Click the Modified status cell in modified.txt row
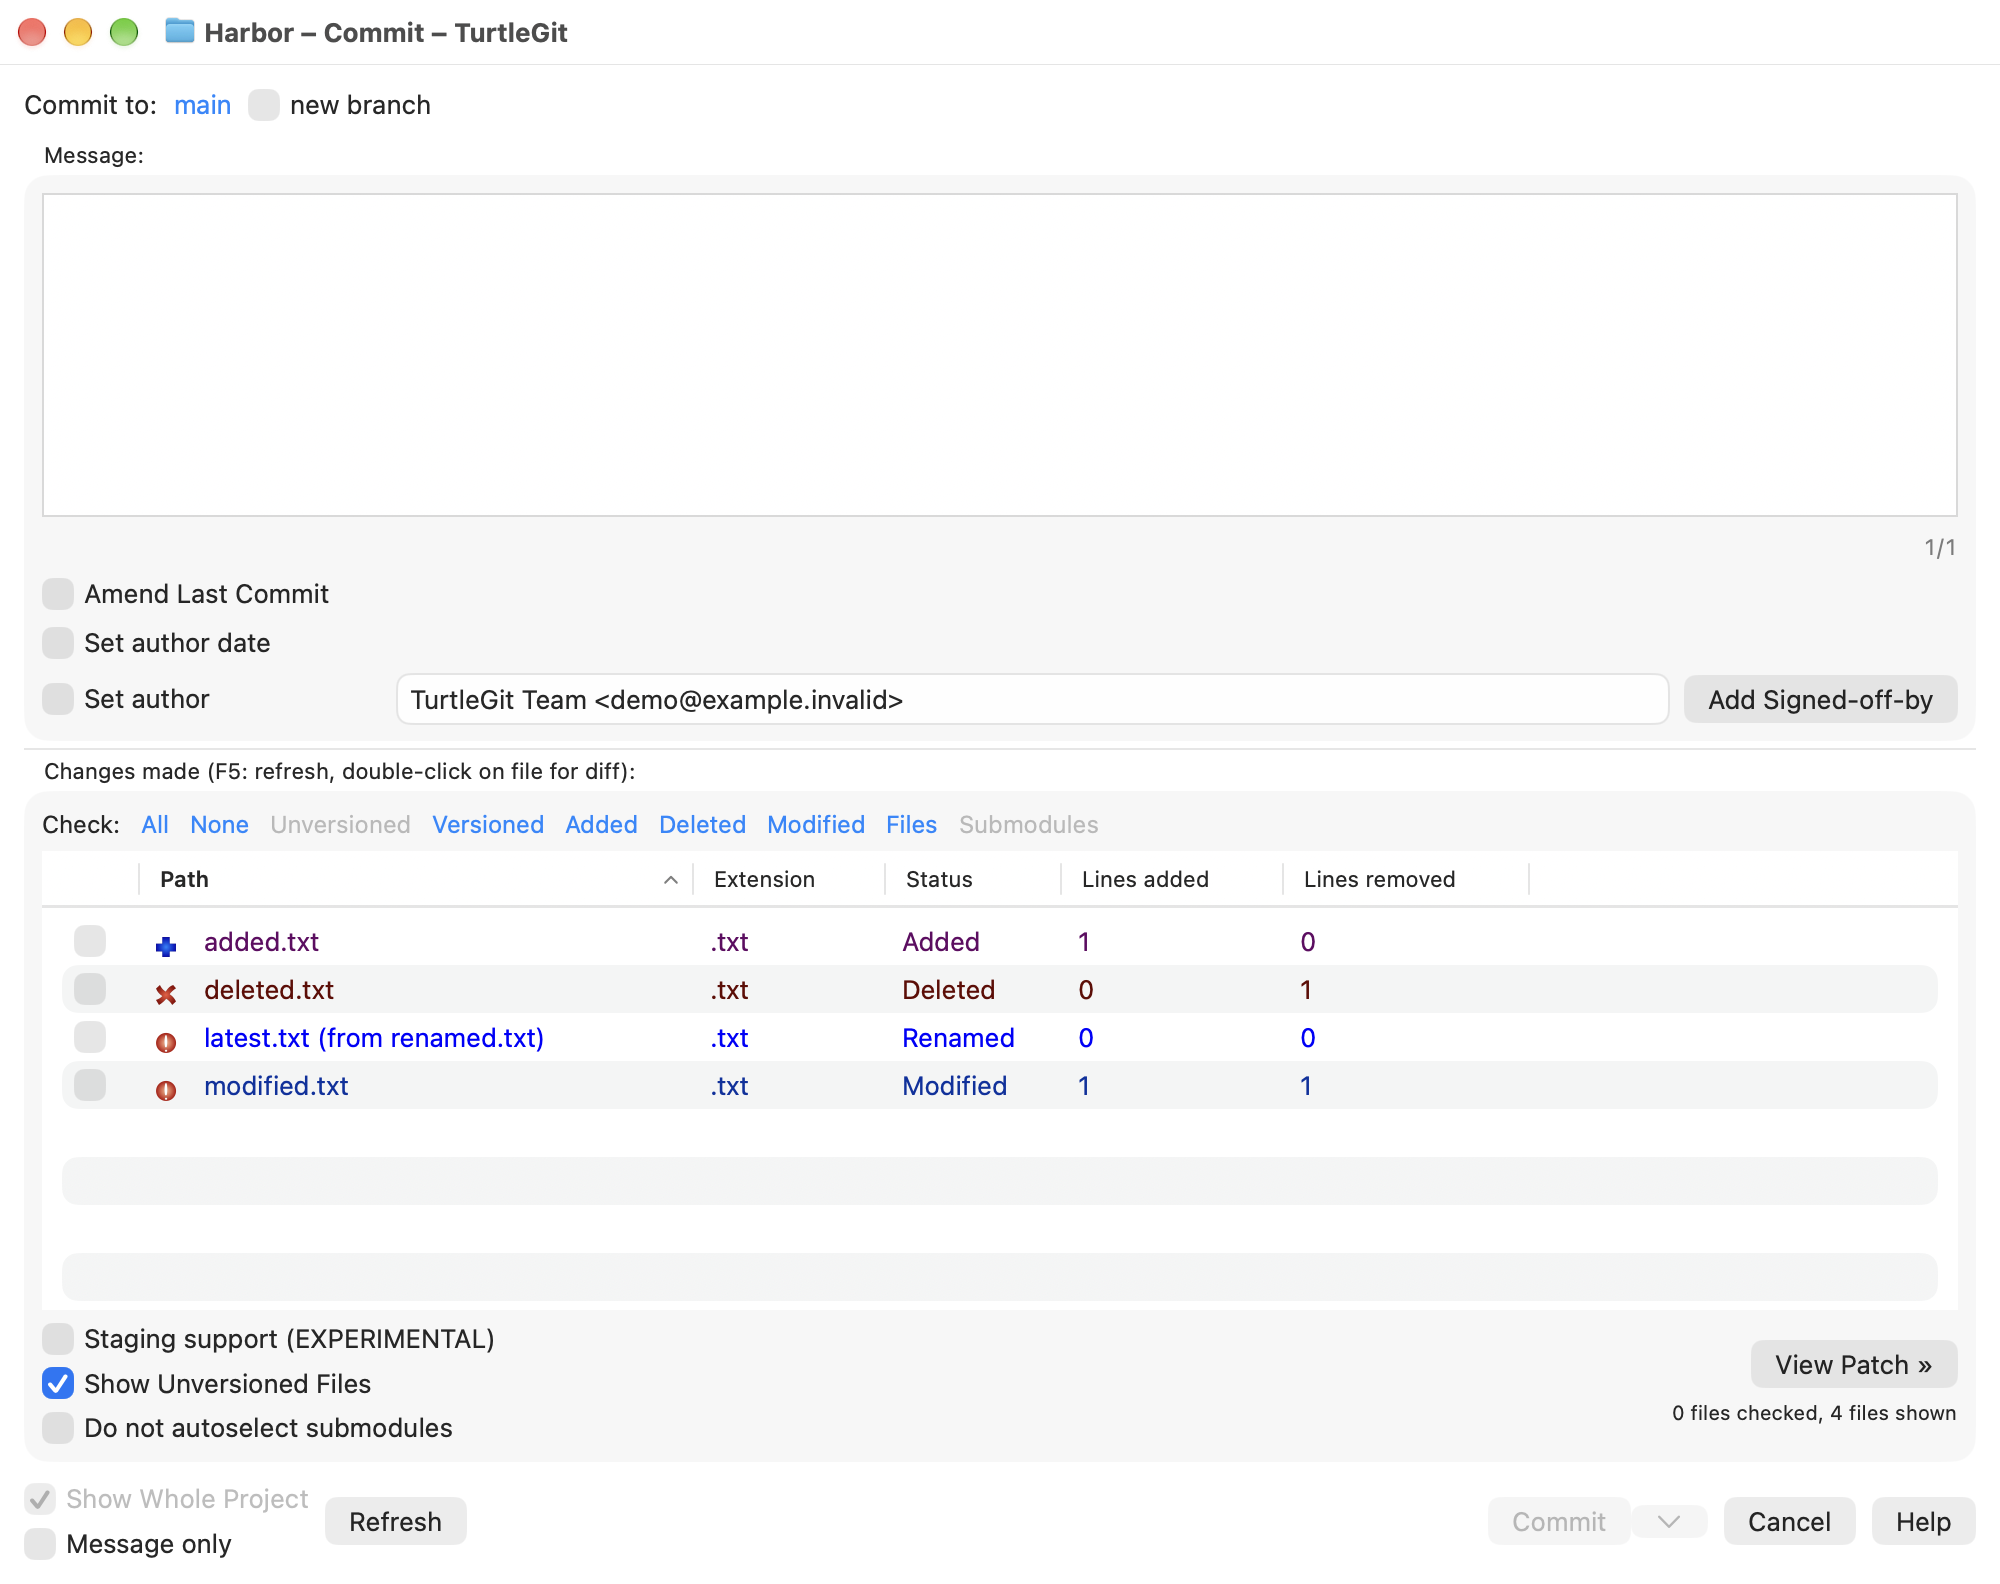This screenshot has width=2000, height=1584. point(954,1086)
